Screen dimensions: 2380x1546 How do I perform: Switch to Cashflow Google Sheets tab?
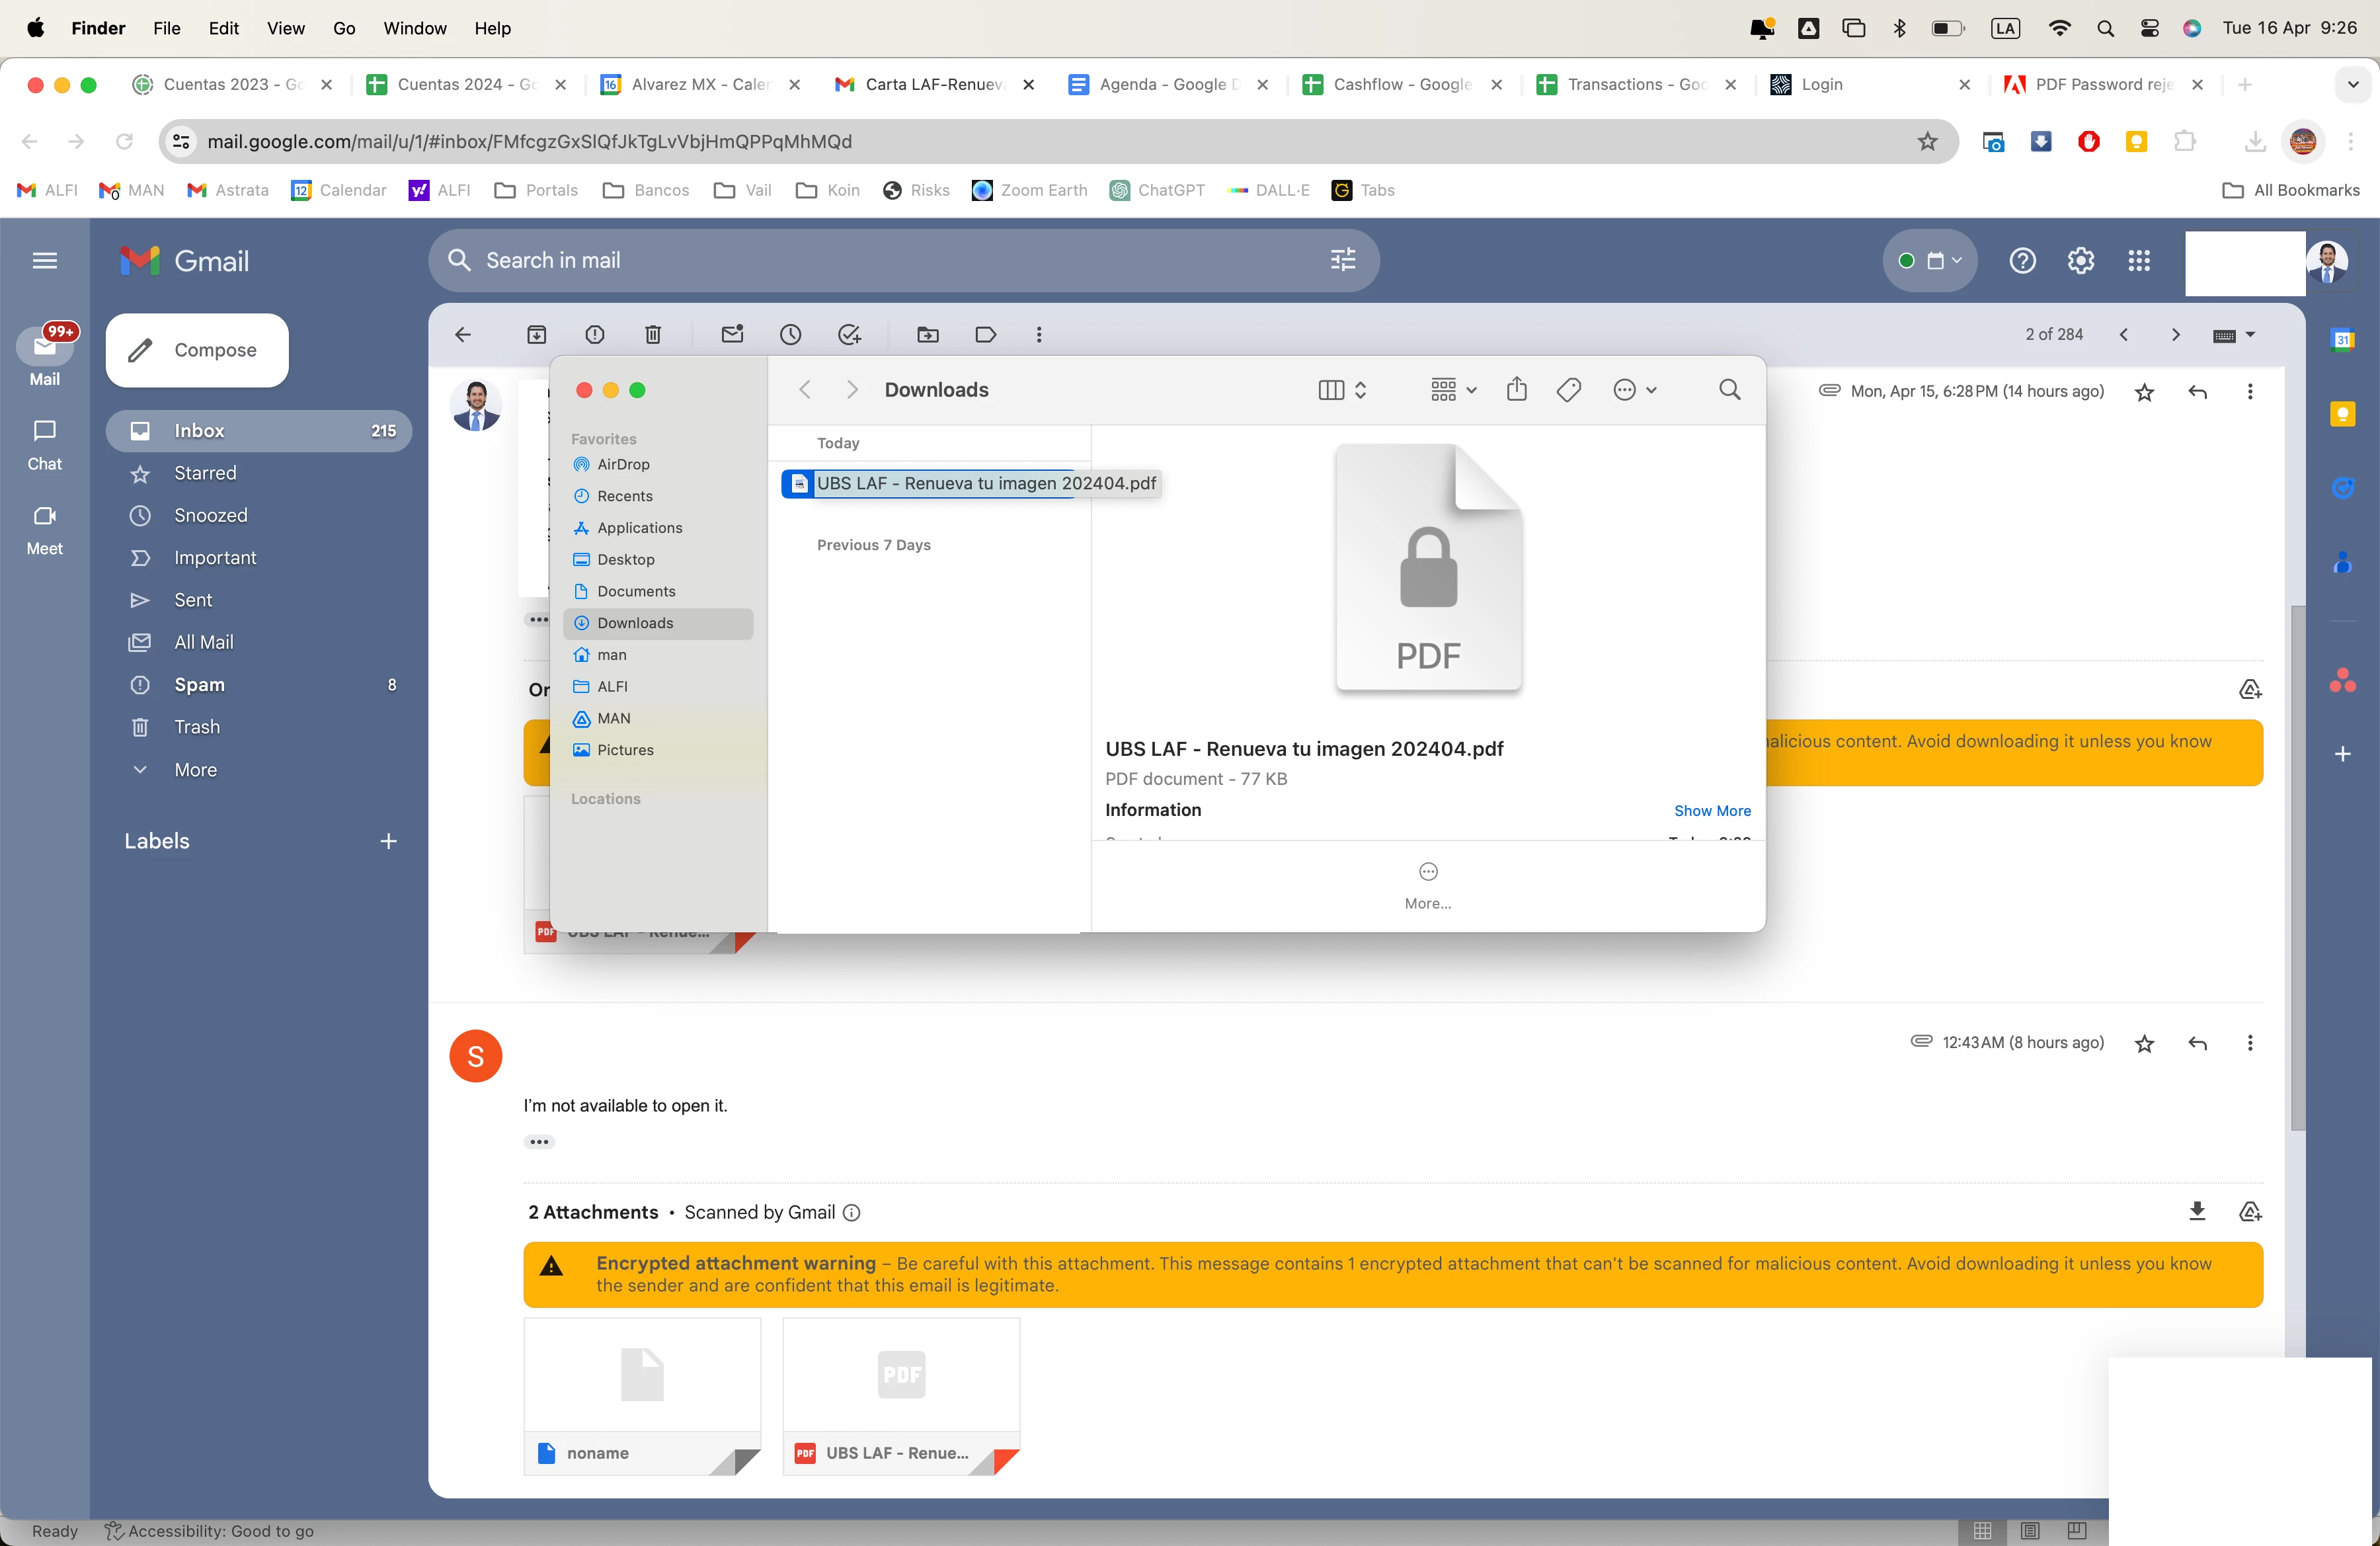pyautogui.click(x=1400, y=85)
